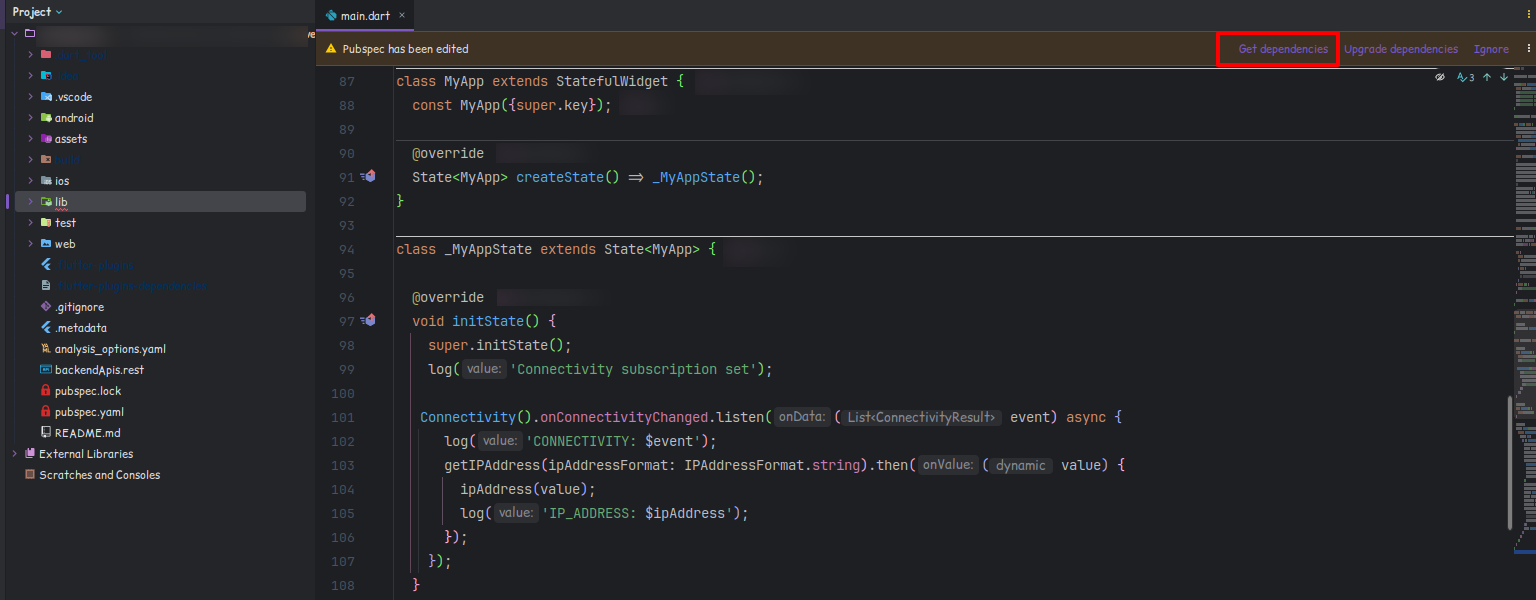Close the main.dart tab
The image size is (1536, 600).
(x=402, y=16)
